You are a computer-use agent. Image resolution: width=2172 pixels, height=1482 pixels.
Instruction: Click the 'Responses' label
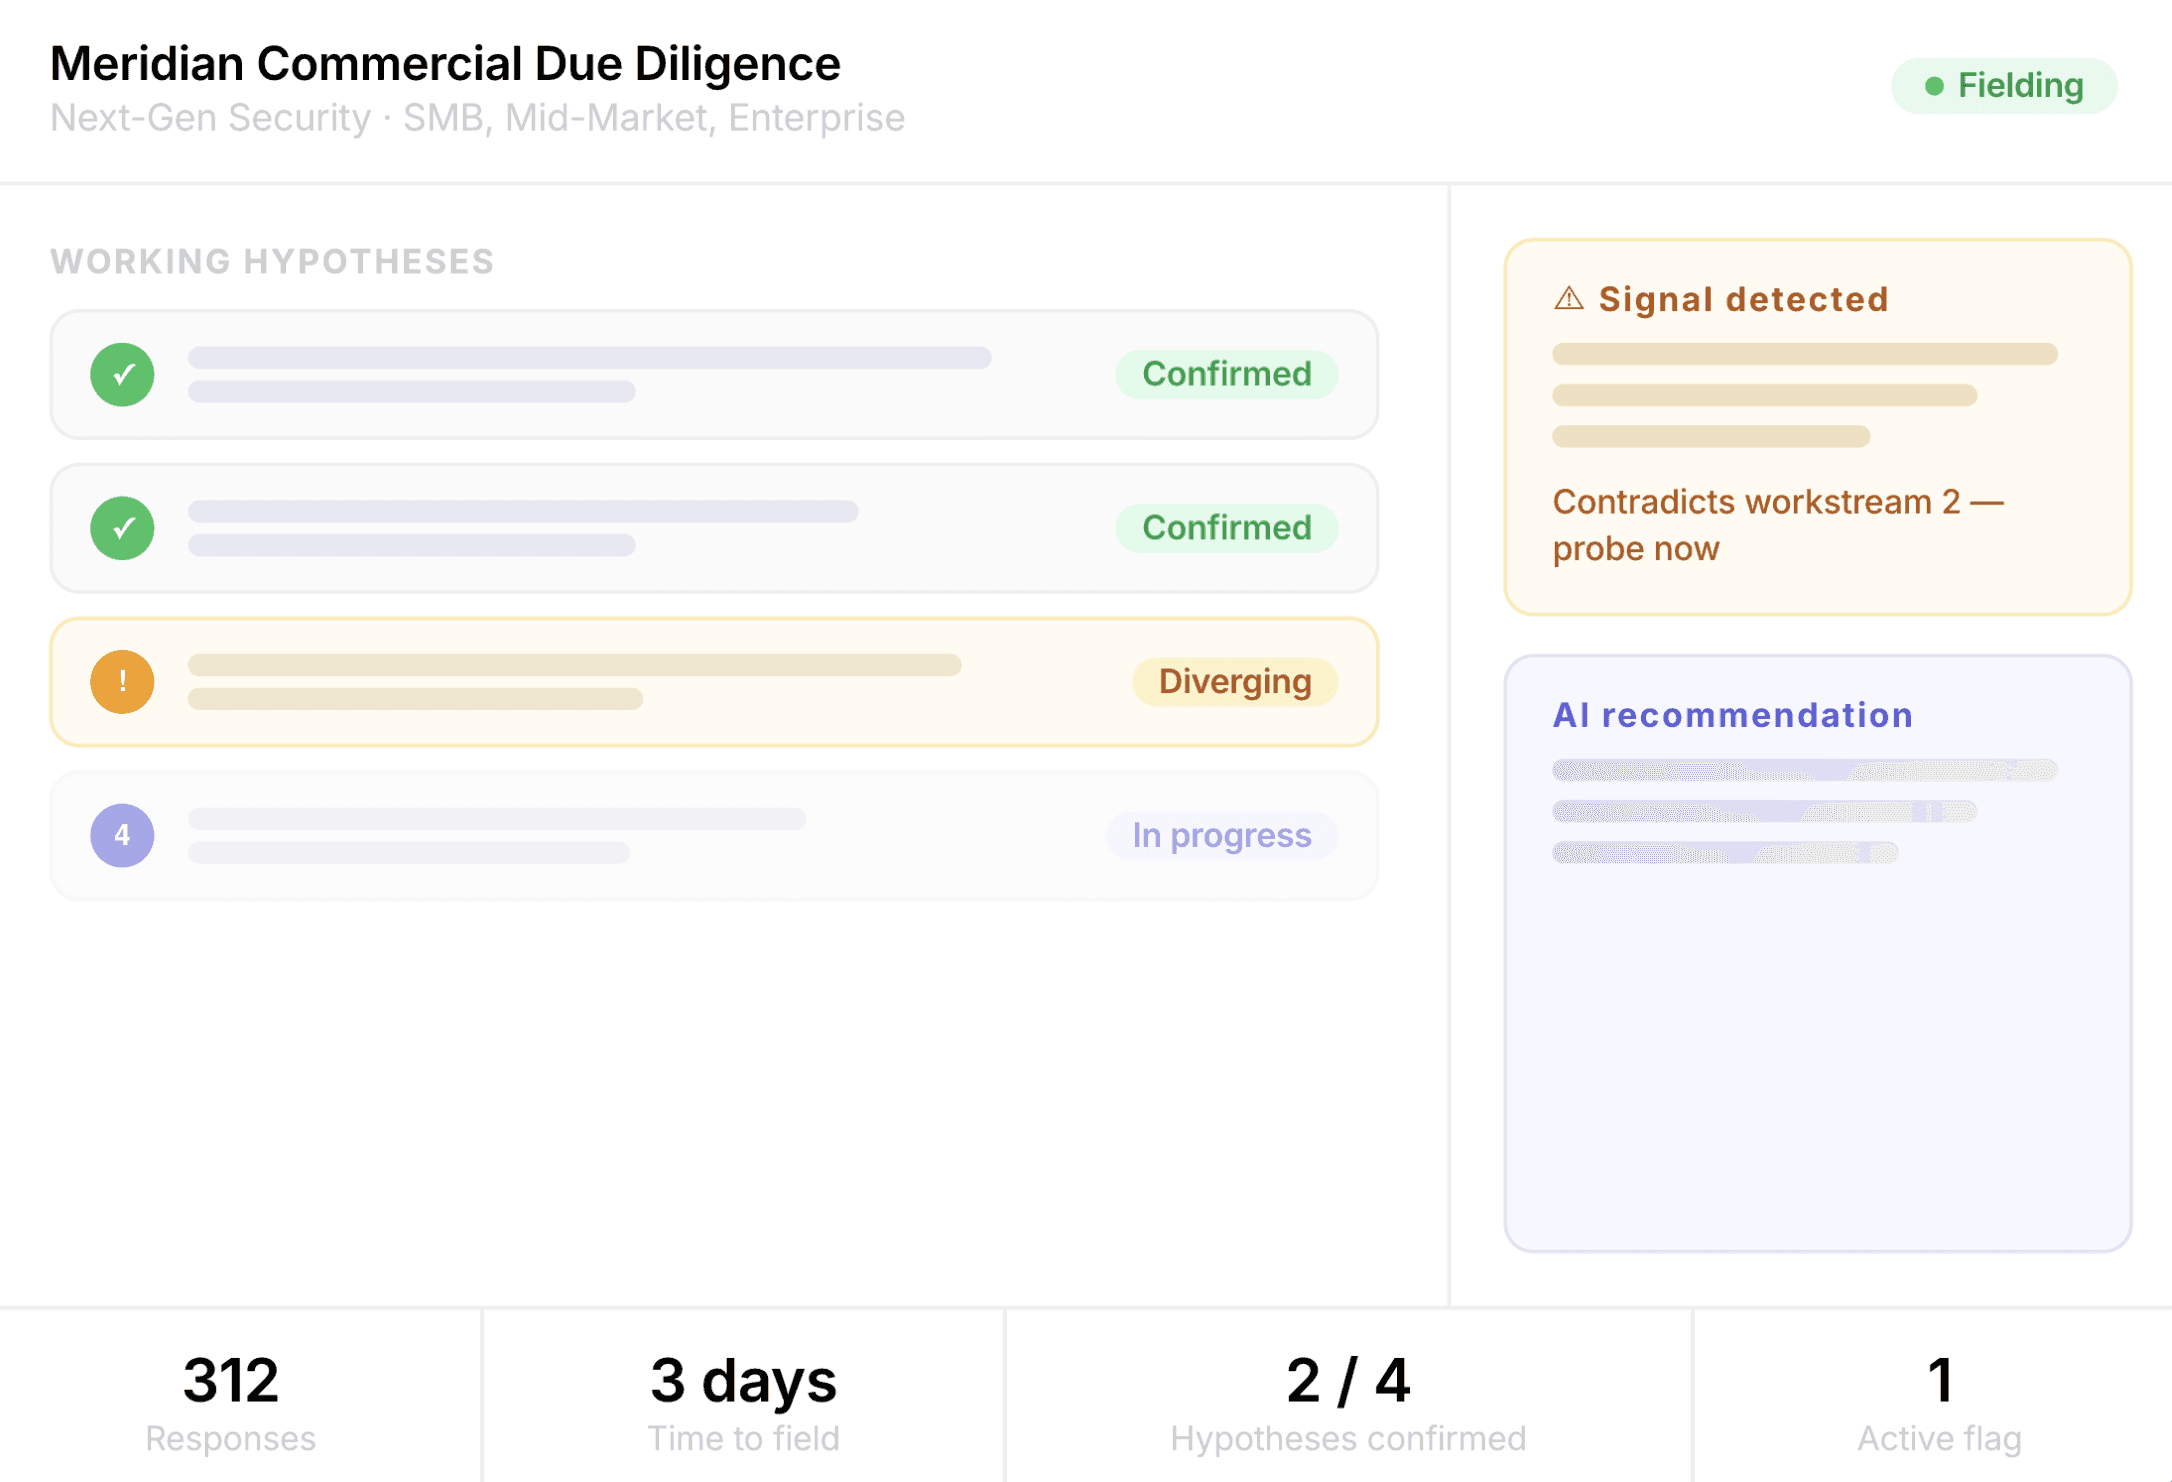click(231, 1439)
